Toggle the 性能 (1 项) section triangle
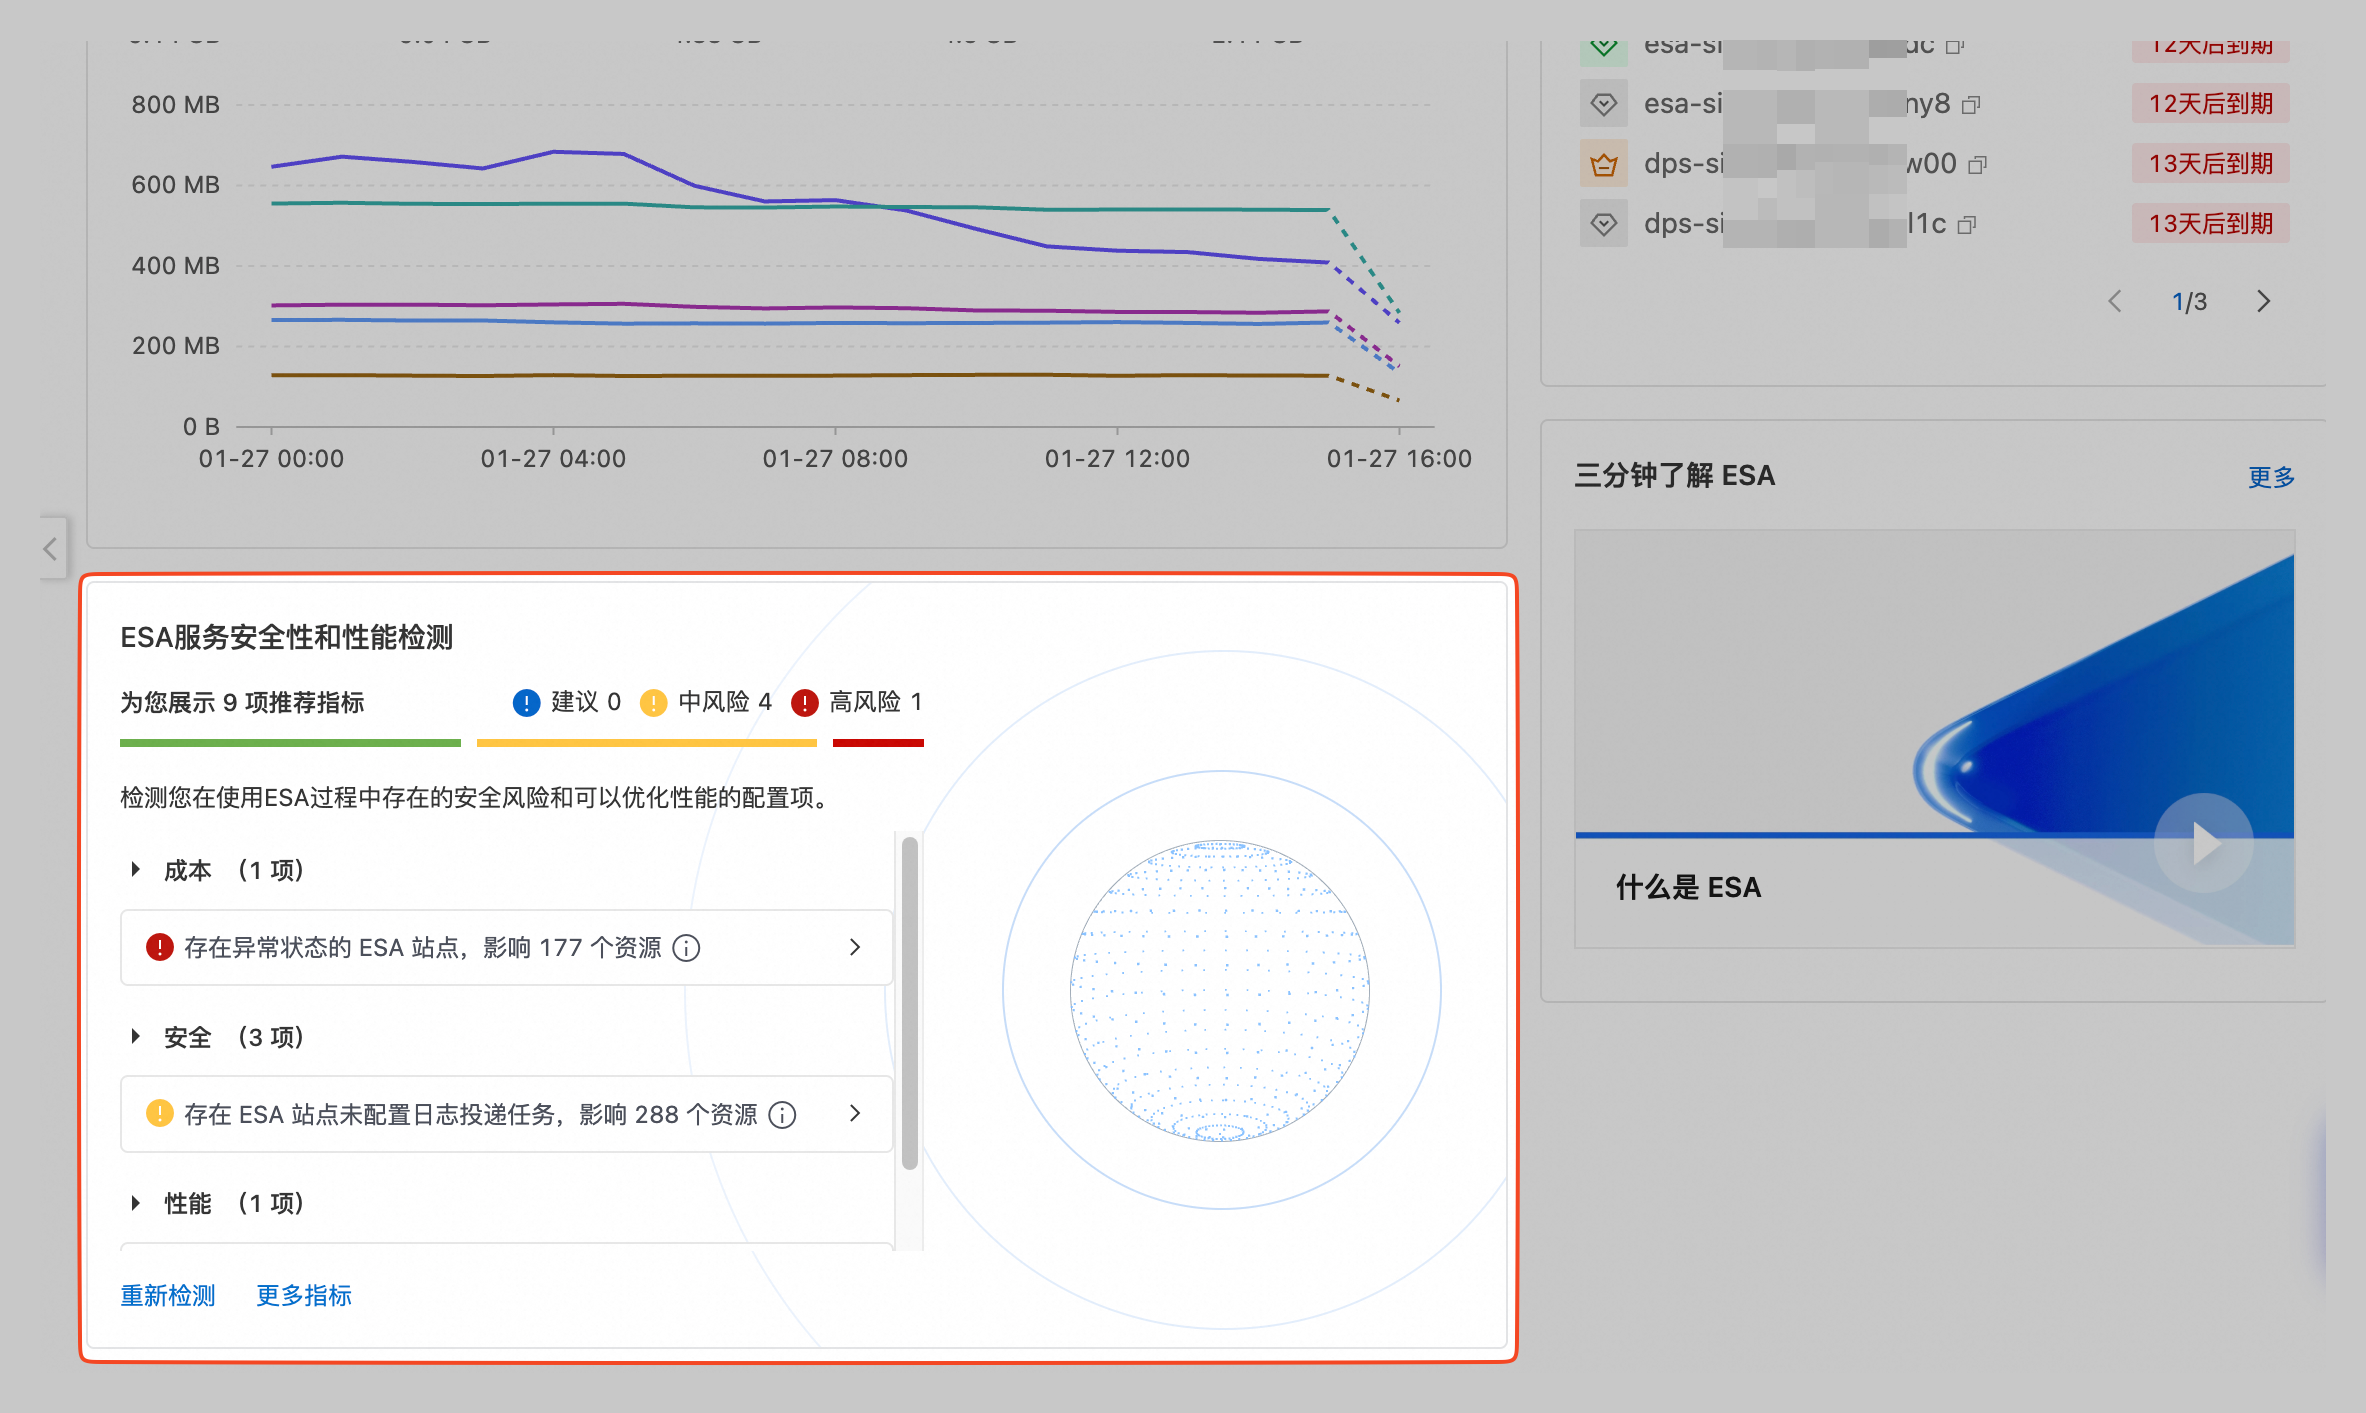The width and height of the screenshot is (2366, 1413). coord(135,1202)
